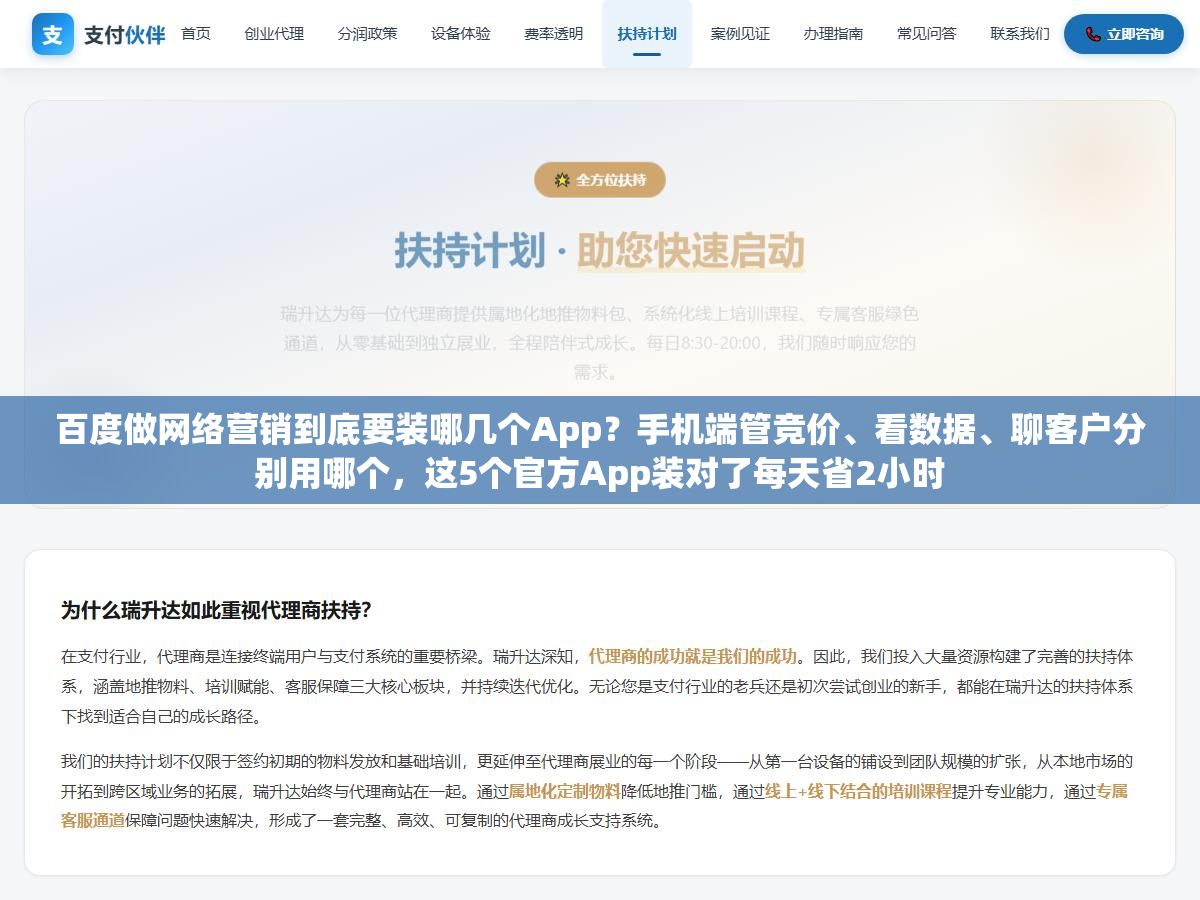Click the sparkle icon in 全方位扶持 badge
Image resolution: width=1200 pixels, height=900 pixels.
pos(562,180)
